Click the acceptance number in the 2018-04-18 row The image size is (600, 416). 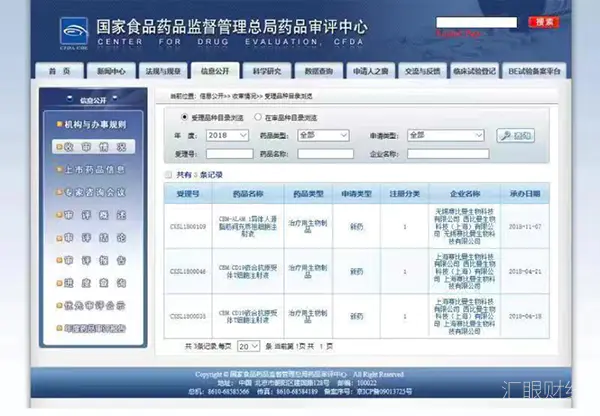click(x=188, y=316)
